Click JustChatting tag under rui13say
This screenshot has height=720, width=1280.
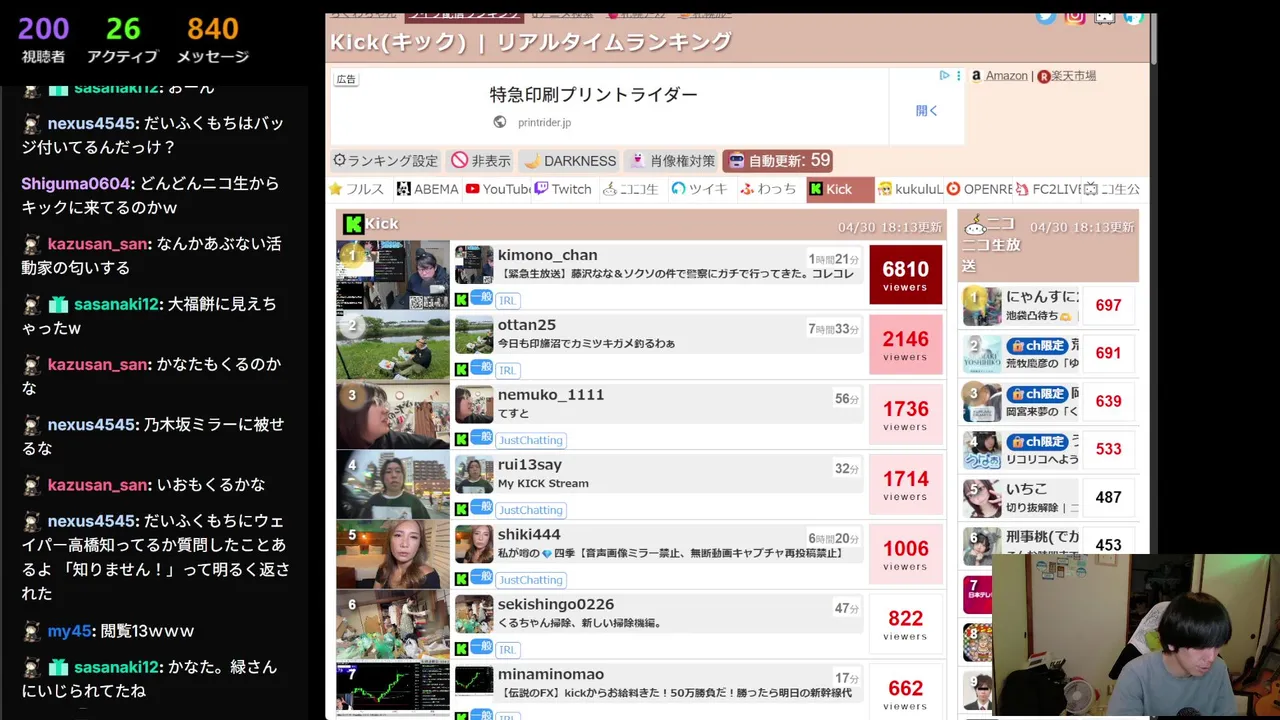coord(532,510)
